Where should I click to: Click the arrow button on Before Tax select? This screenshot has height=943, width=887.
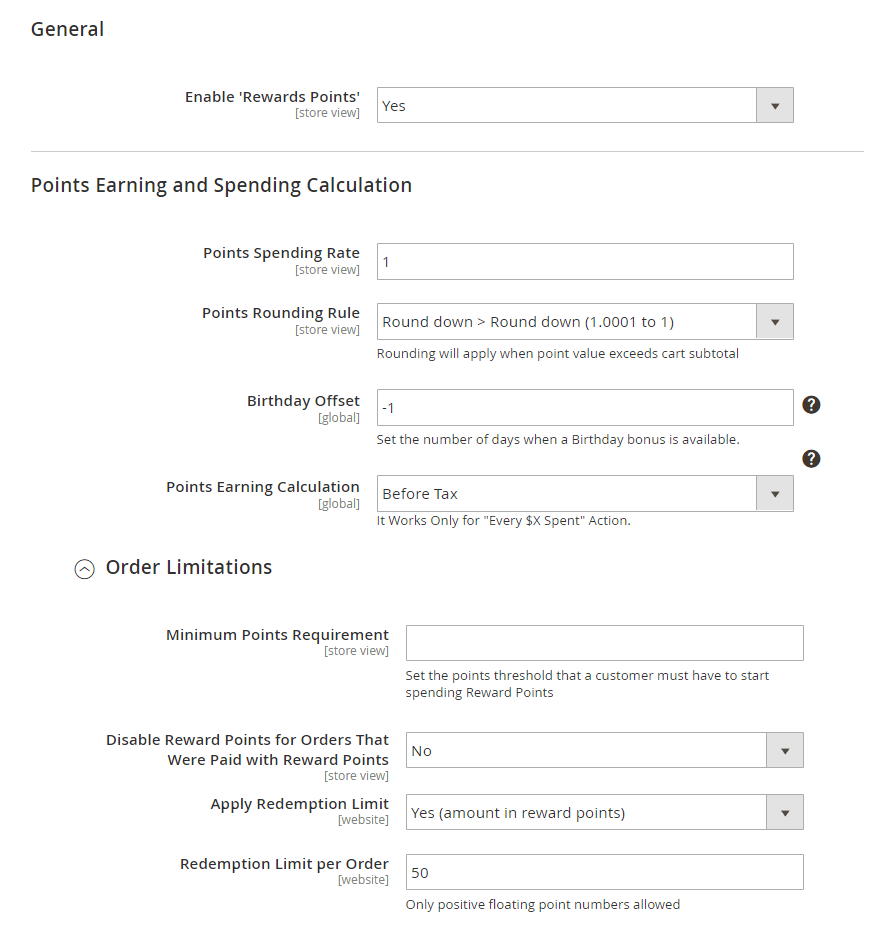coord(775,494)
